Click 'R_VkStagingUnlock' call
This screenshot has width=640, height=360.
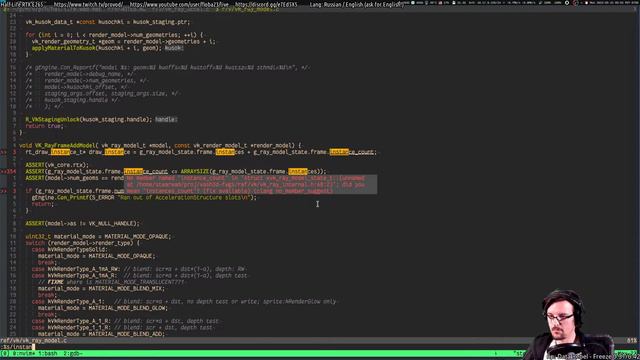89,119
